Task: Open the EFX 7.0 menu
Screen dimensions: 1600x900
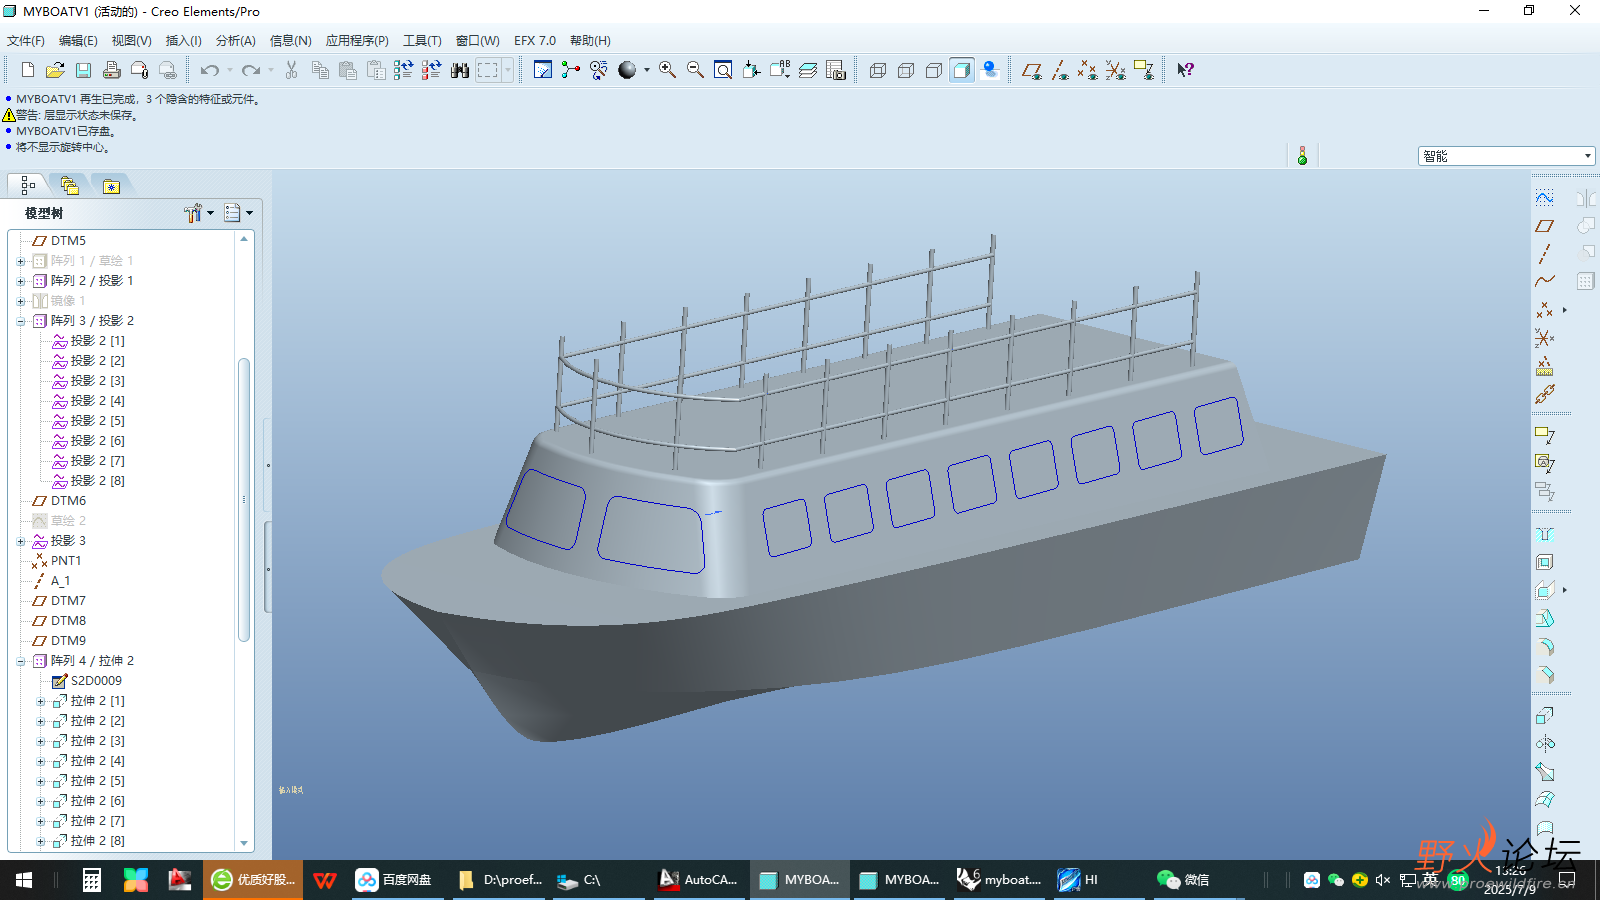Action: [535, 41]
